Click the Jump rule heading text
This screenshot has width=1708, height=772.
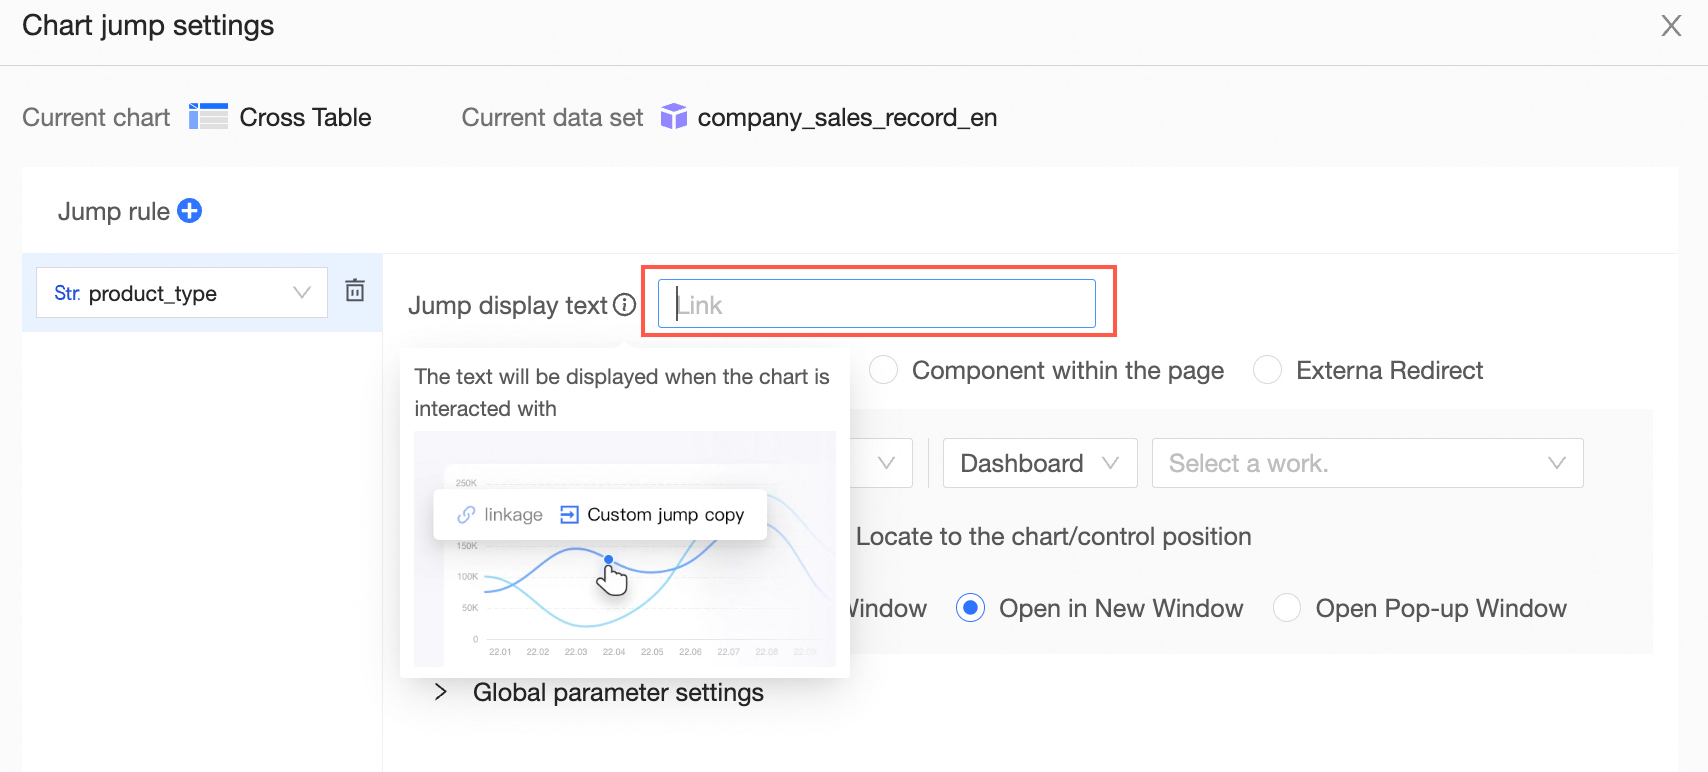pyautogui.click(x=114, y=211)
